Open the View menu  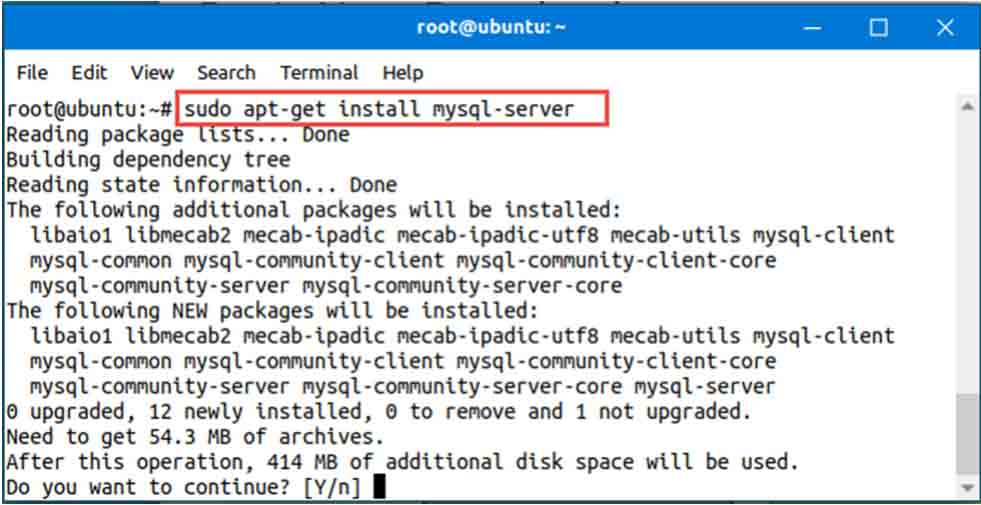[152, 73]
